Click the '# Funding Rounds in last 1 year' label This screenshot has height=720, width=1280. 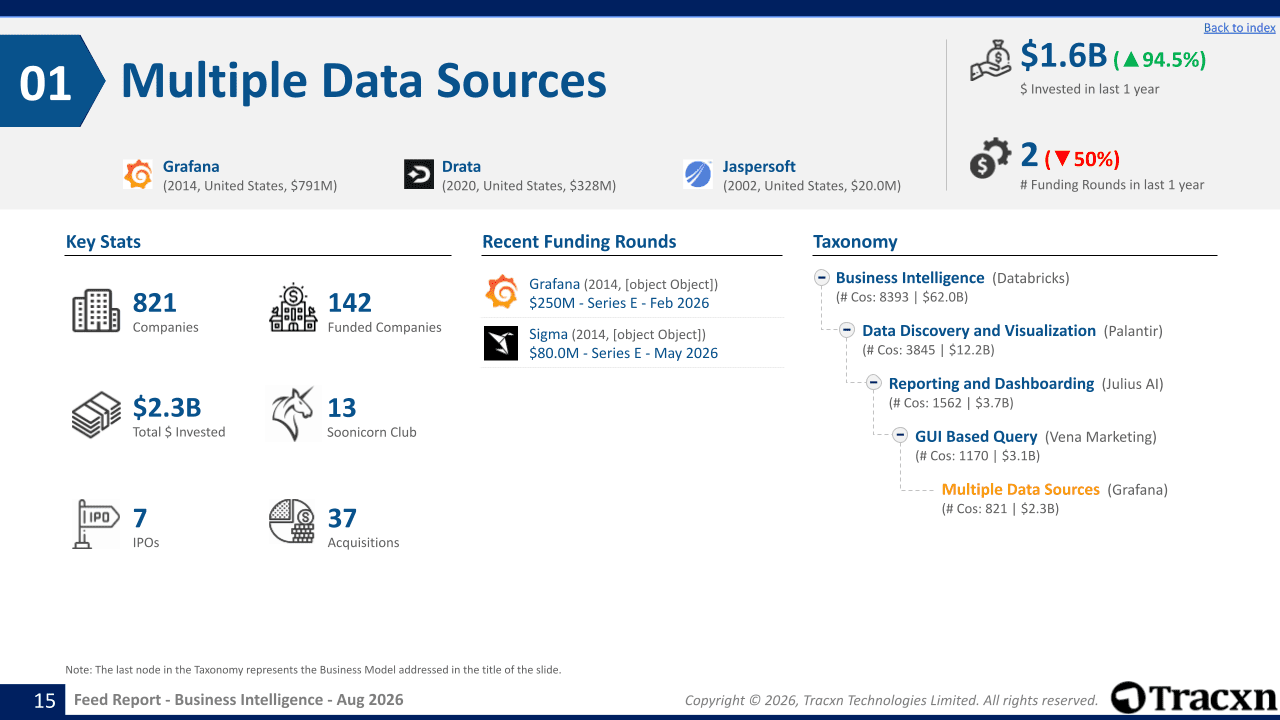(1112, 185)
